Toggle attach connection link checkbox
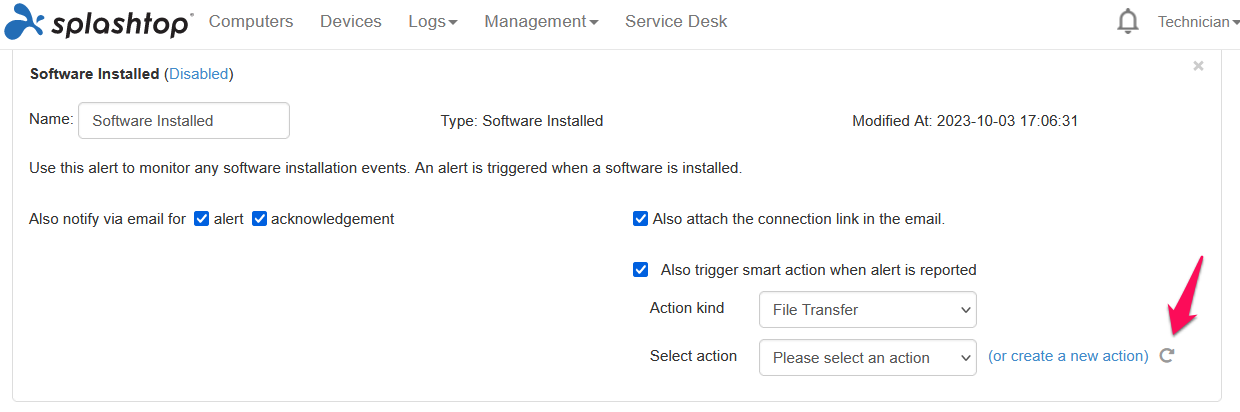The height and width of the screenshot is (412, 1240). tap(641, 219)
